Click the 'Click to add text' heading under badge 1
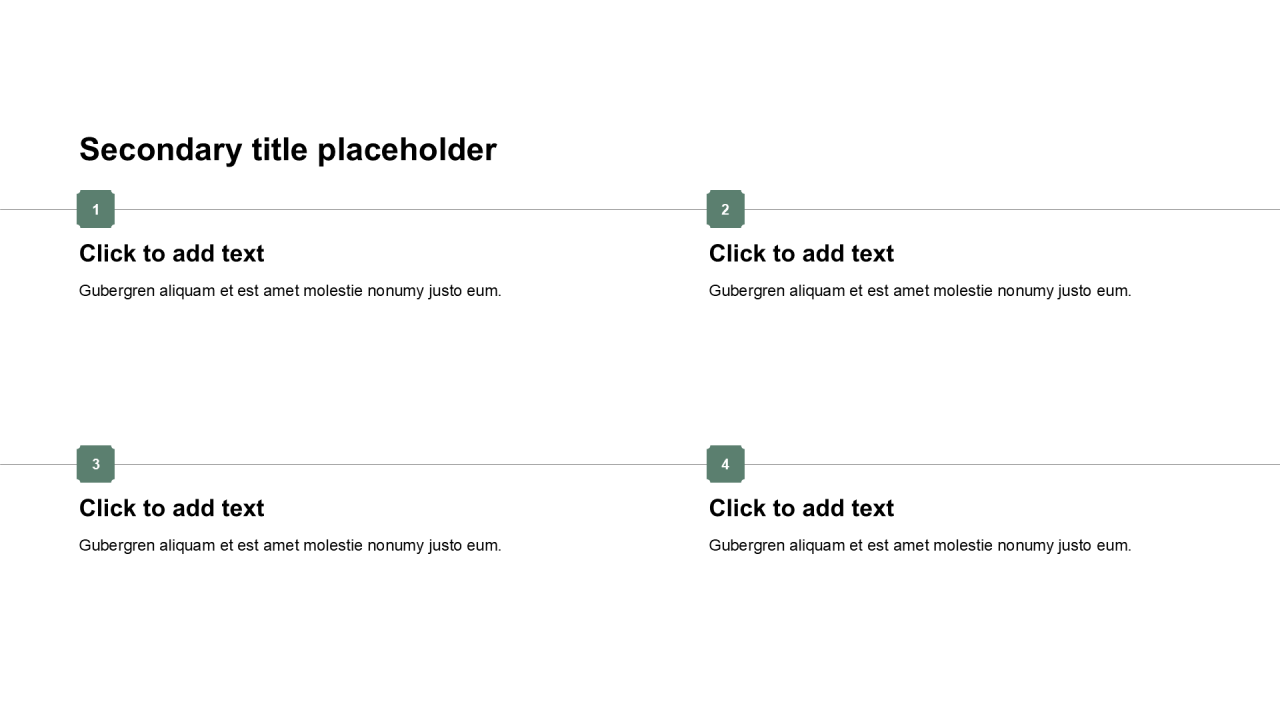The height and width of the screenshot is (720, 1280). [x=172, y=254]
